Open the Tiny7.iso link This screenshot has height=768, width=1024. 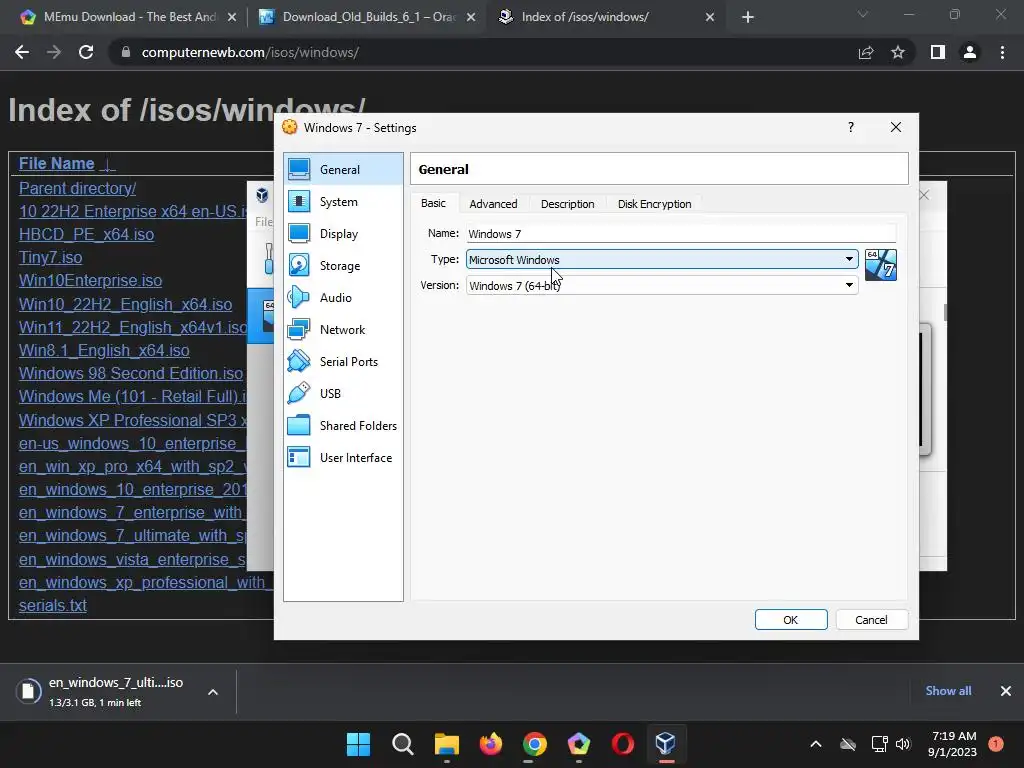coord(50,257)
